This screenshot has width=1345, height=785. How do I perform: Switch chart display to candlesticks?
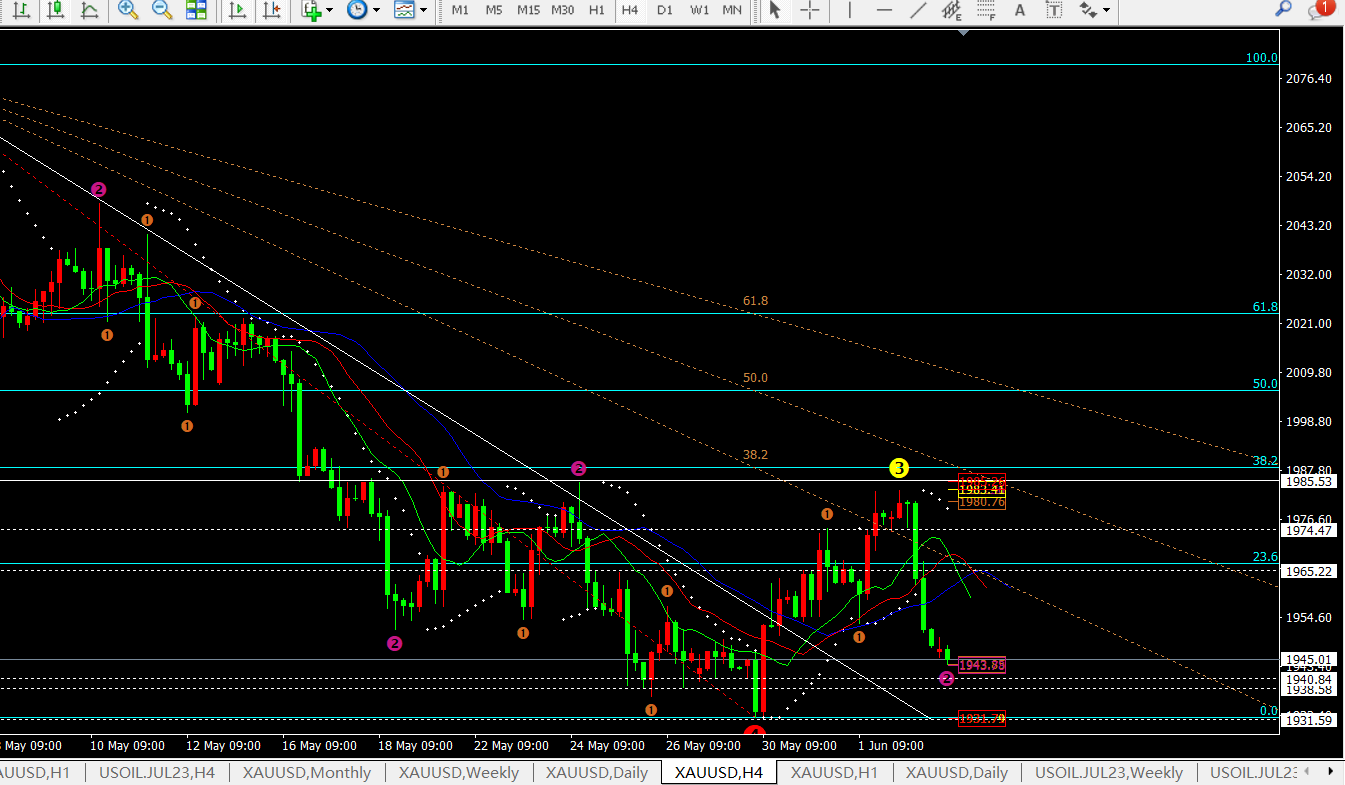[x=56, y=10]
